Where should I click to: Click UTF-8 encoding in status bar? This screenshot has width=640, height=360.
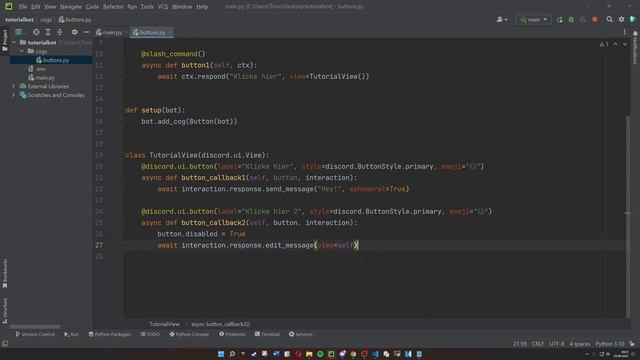coord(557,344)
